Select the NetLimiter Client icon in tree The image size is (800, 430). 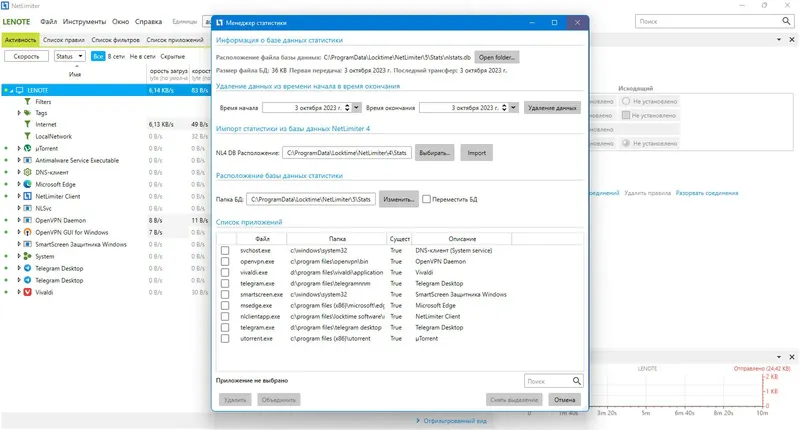point(28,196)
